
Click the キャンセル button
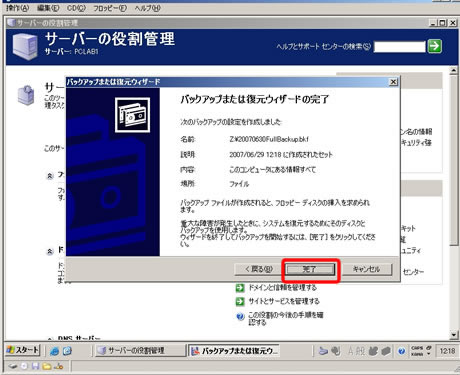(x=367, y=269)
